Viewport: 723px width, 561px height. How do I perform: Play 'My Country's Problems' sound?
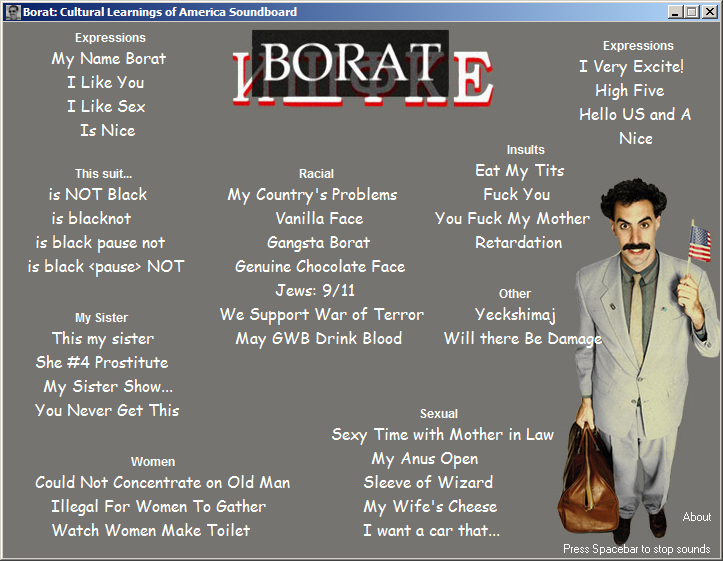click(312, 195)
